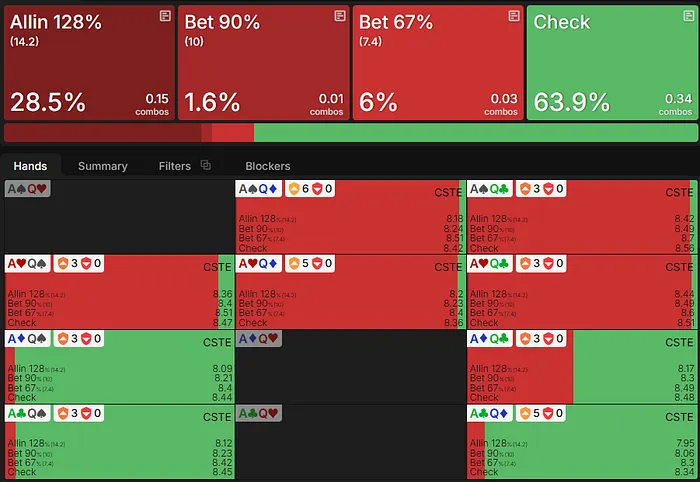Select the Hands tab

tap(30, 166)
